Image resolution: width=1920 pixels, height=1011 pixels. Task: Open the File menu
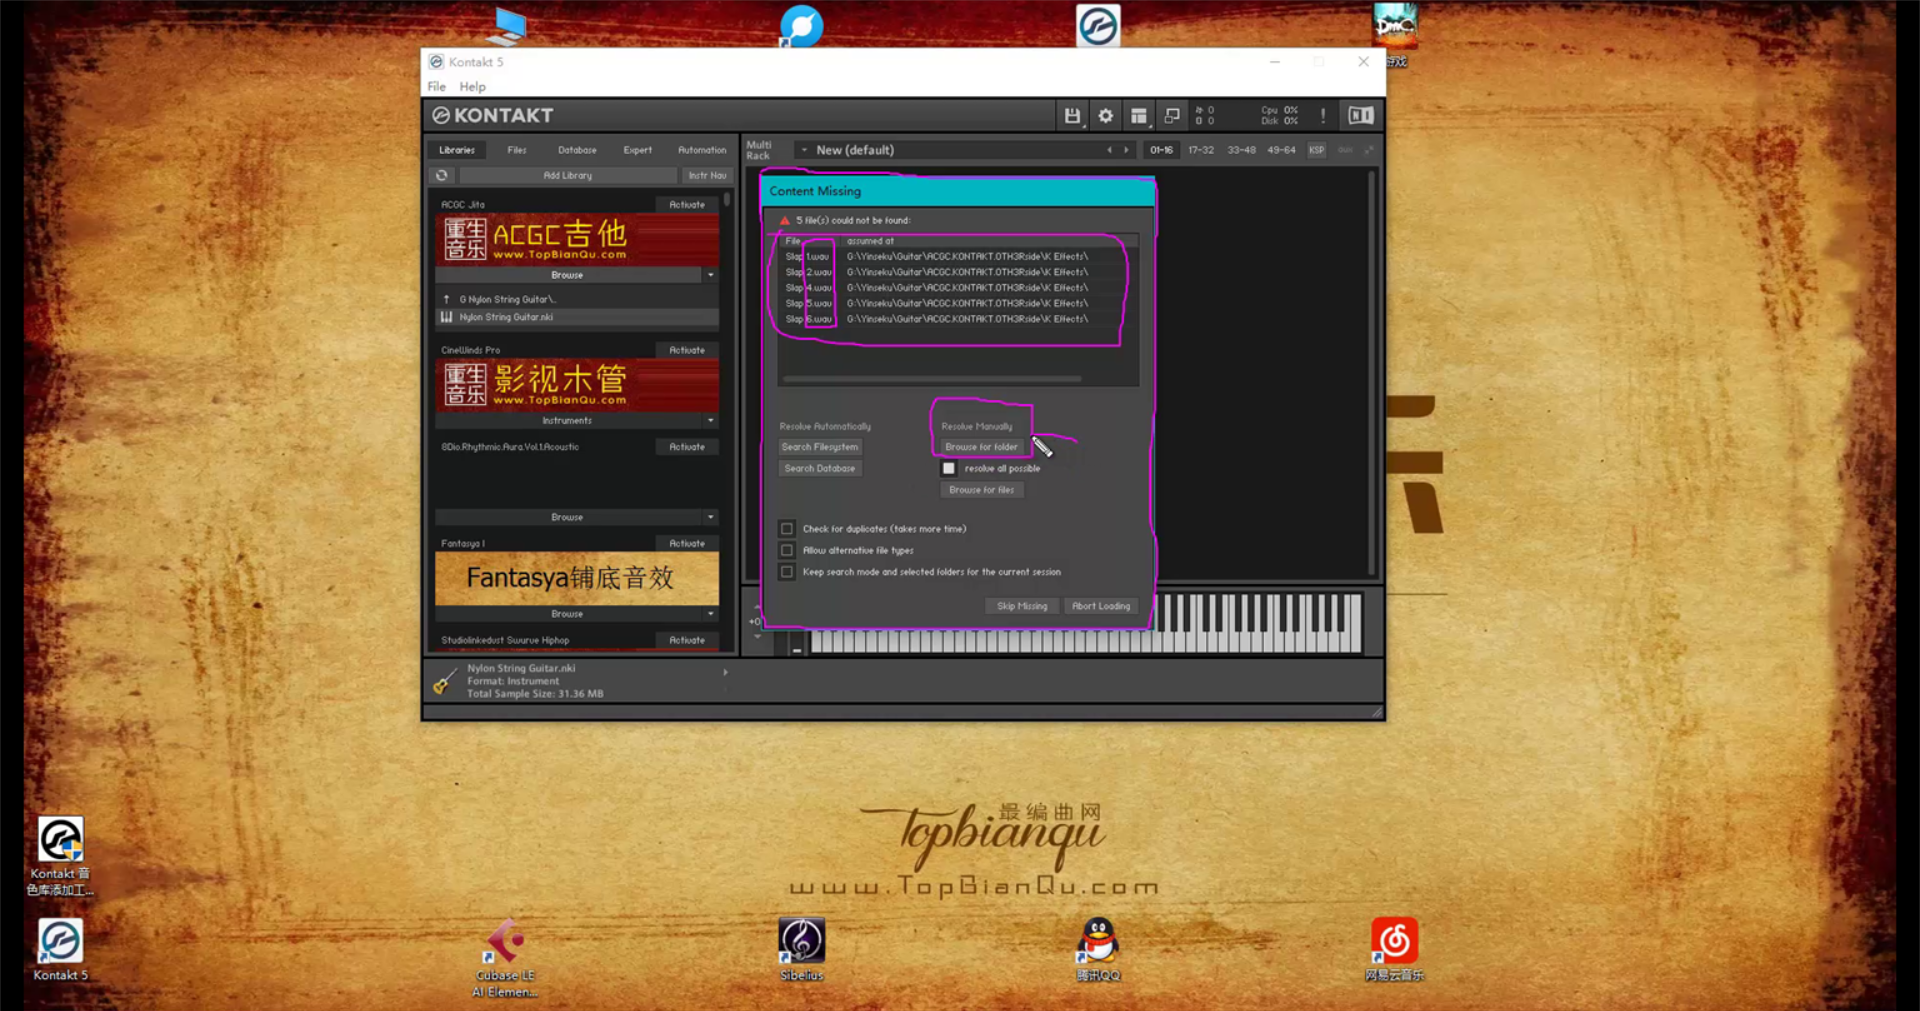437,87
